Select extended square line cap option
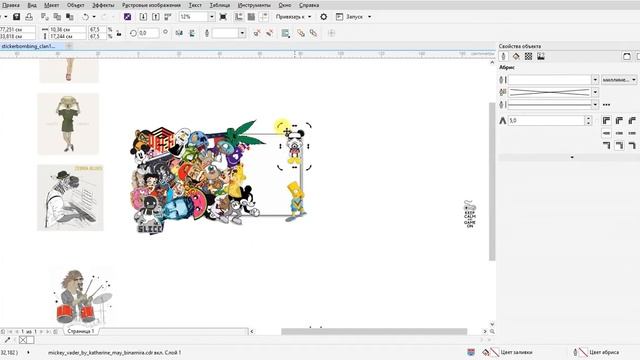The height and width of the screenshot is (360, 640). [x=632, y=133]
